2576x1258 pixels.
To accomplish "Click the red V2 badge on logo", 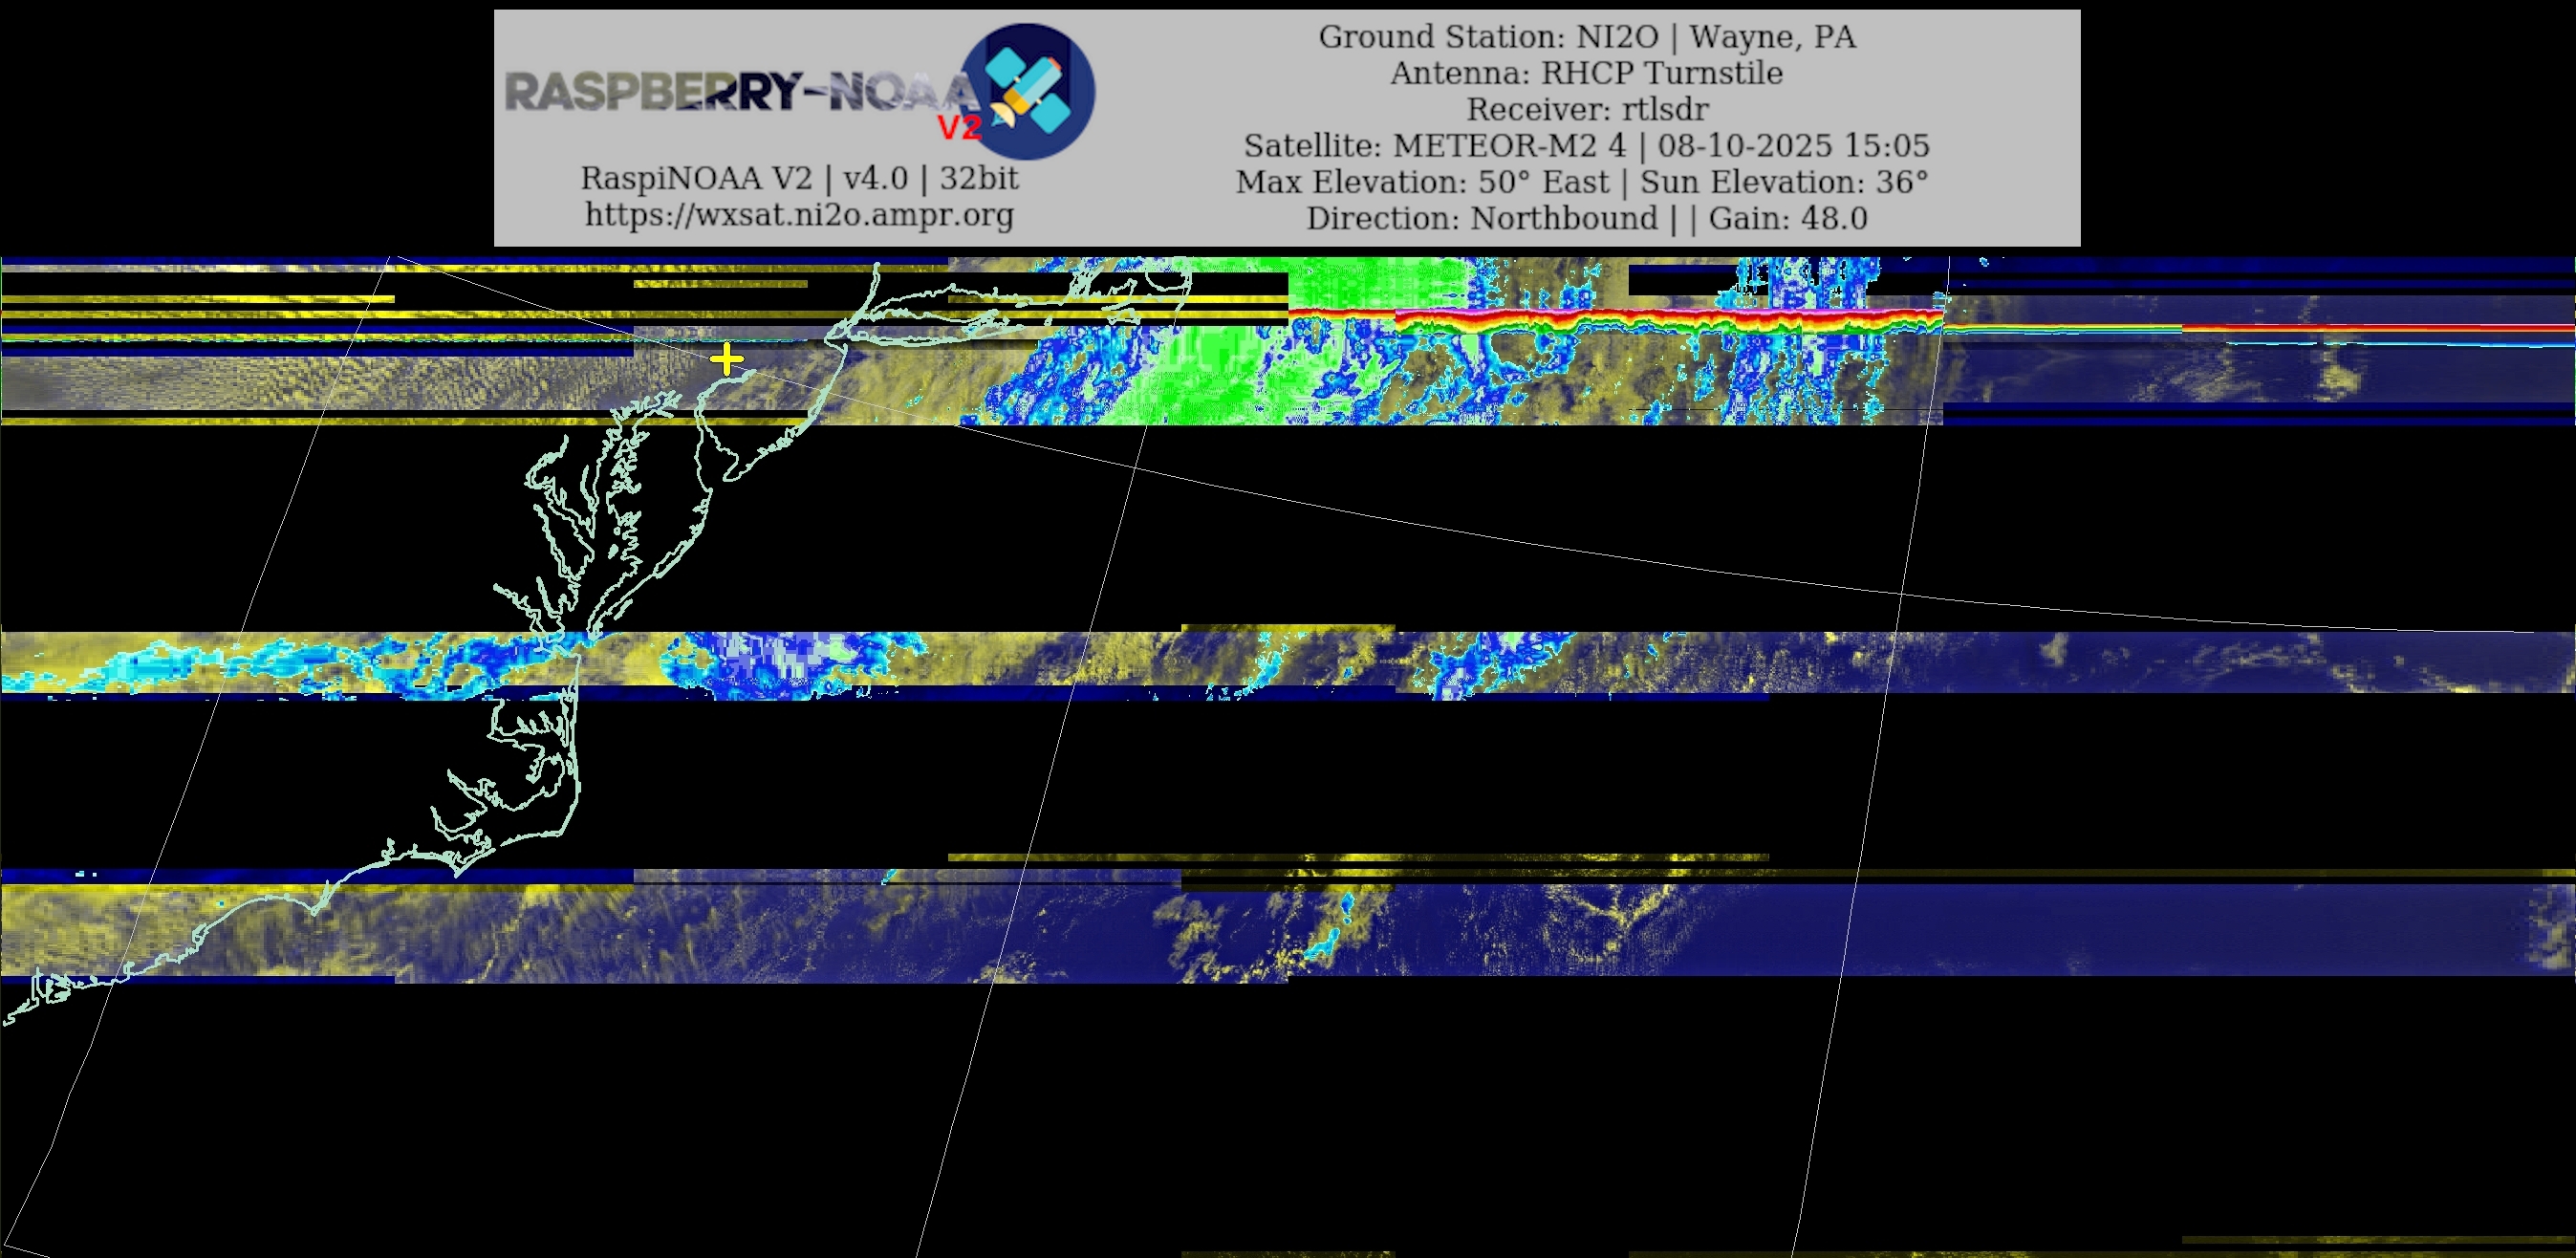I will pyautogui.click(x=959, y=128).
